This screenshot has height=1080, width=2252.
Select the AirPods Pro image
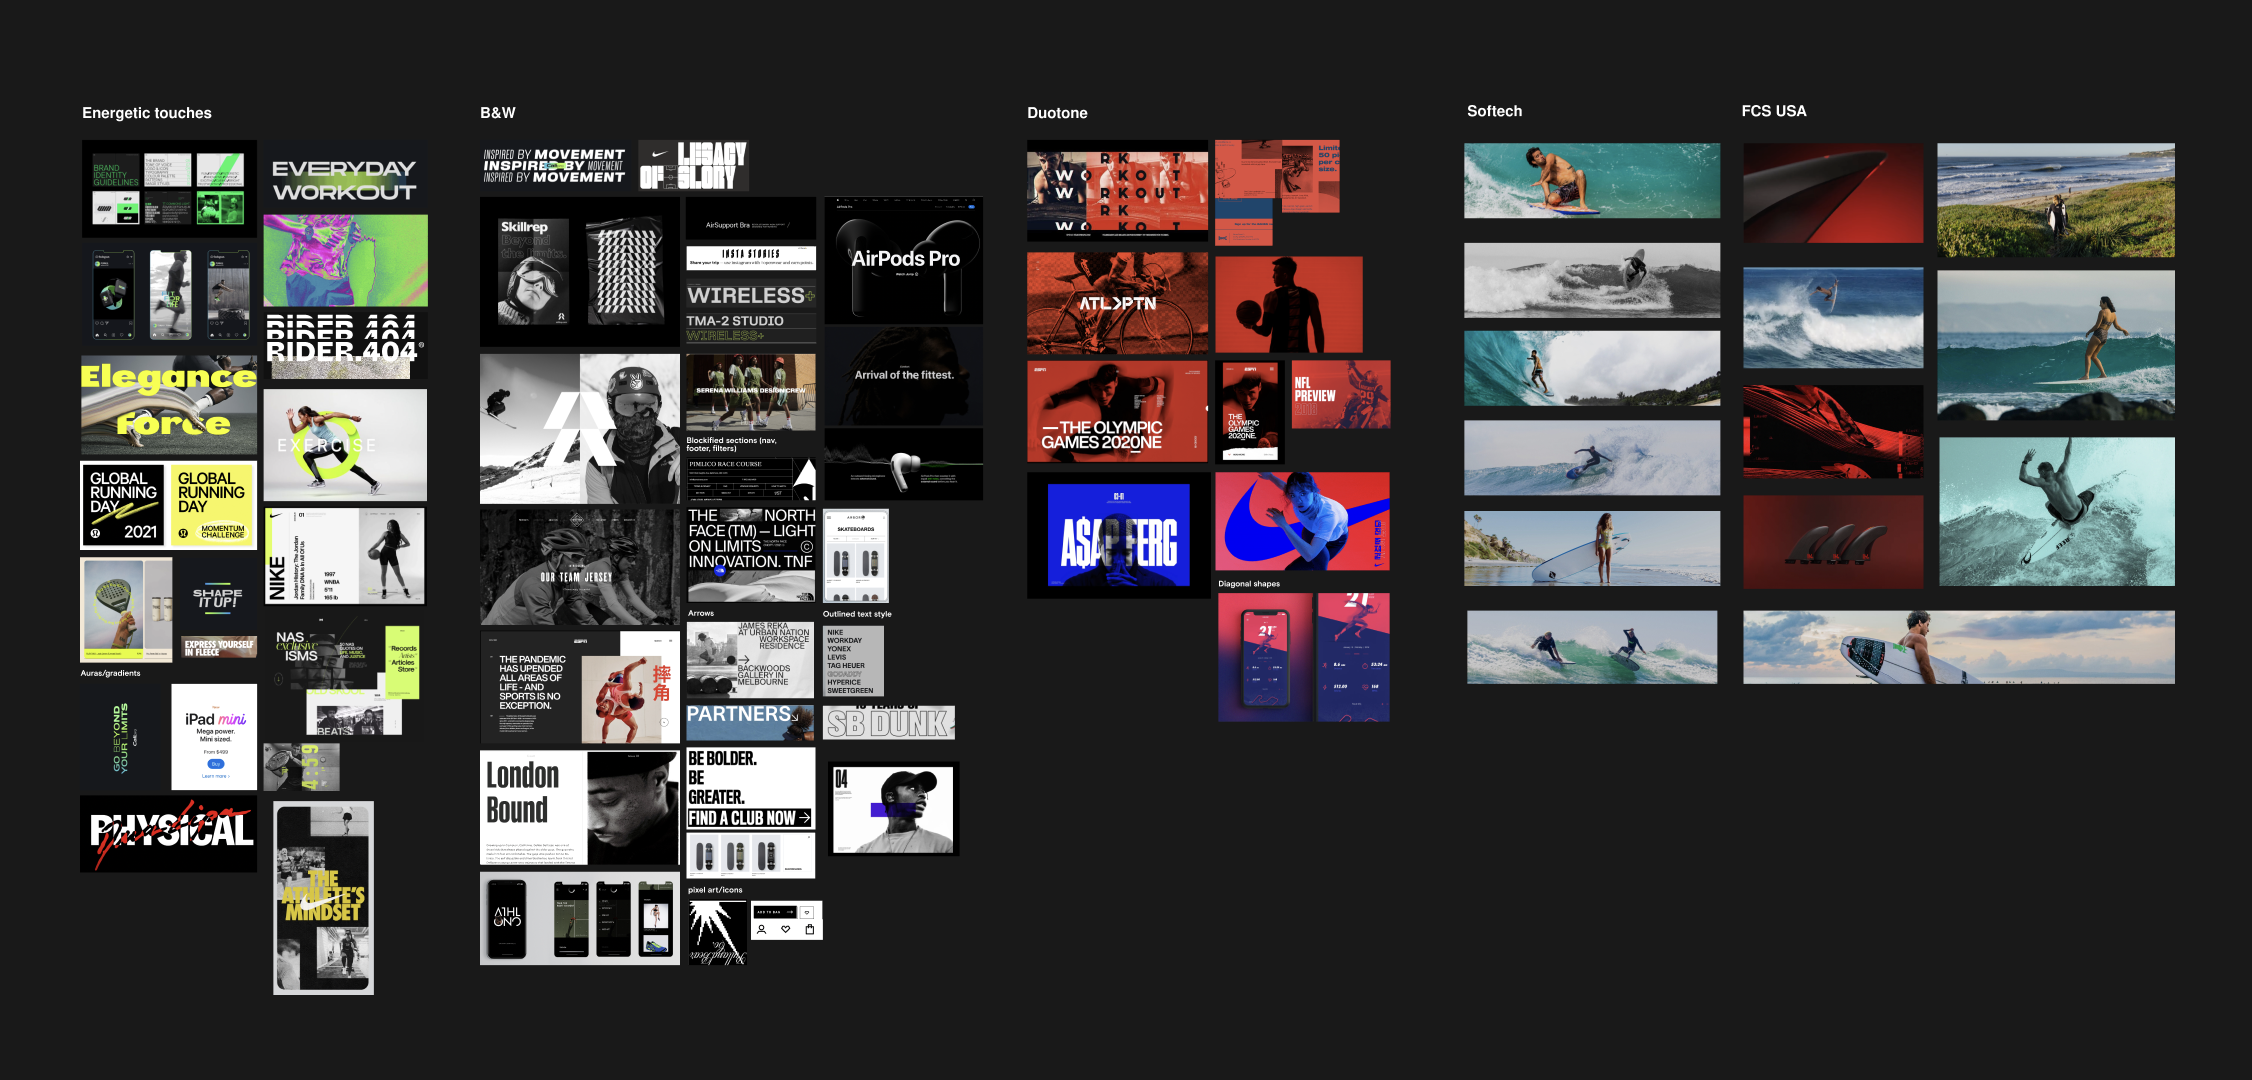(904, 260)
